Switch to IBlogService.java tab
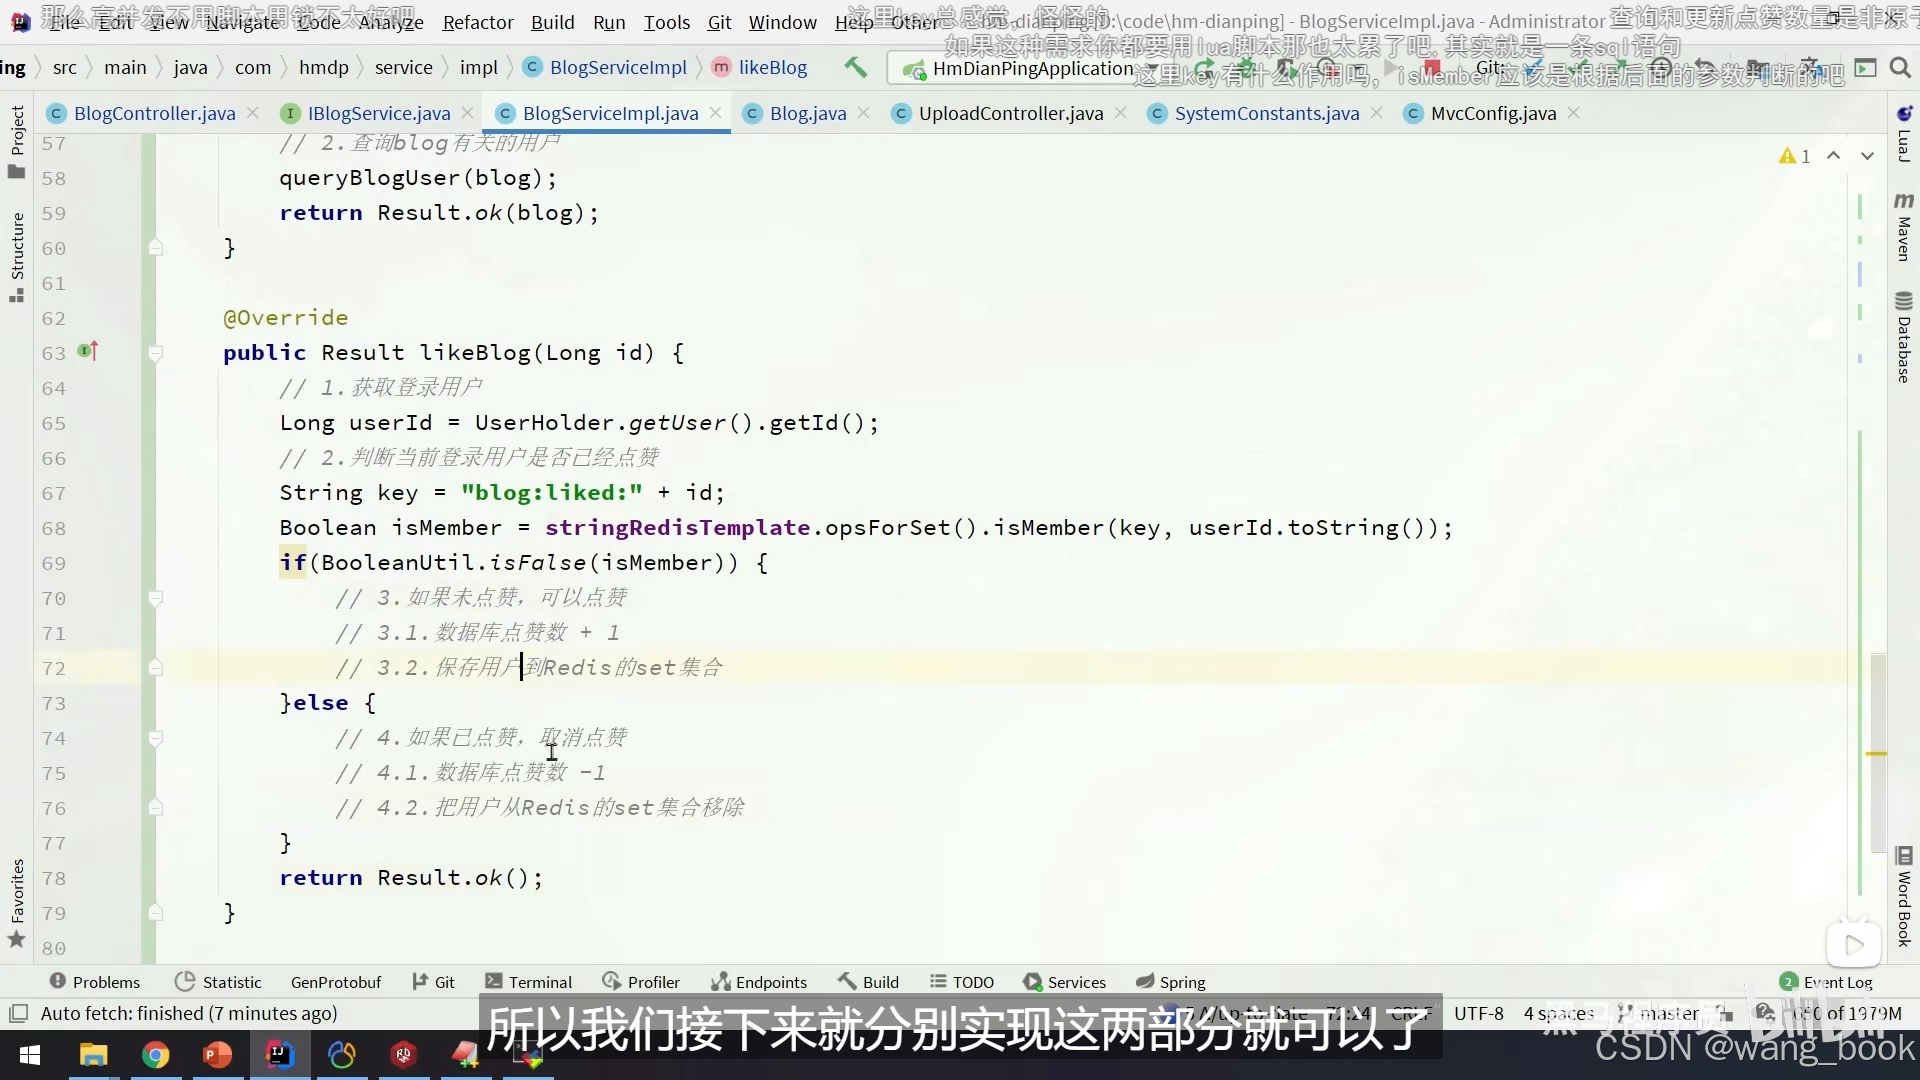 [378, 113]
